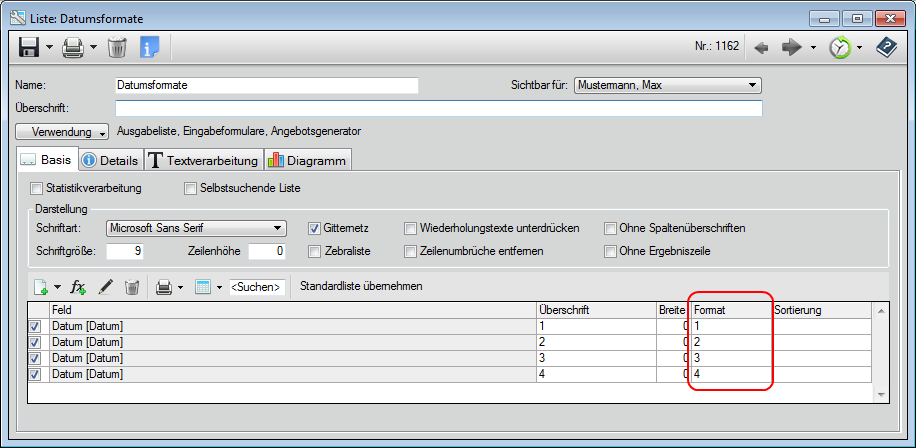The image size is (916, 448).
Task: Click the Sortierung column header
Action: point(823,310)
